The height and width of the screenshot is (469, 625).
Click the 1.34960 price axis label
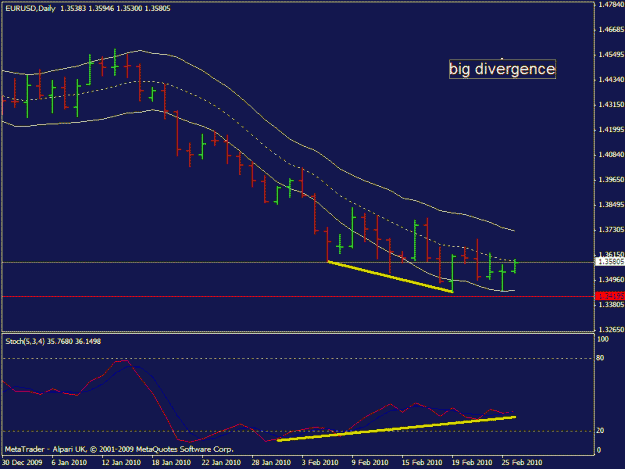(x=611, y=280)
